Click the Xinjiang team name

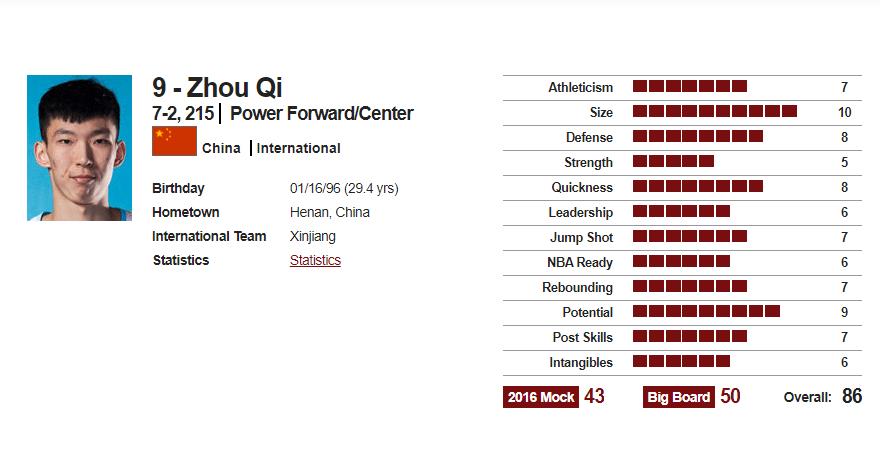coord(313,236)
